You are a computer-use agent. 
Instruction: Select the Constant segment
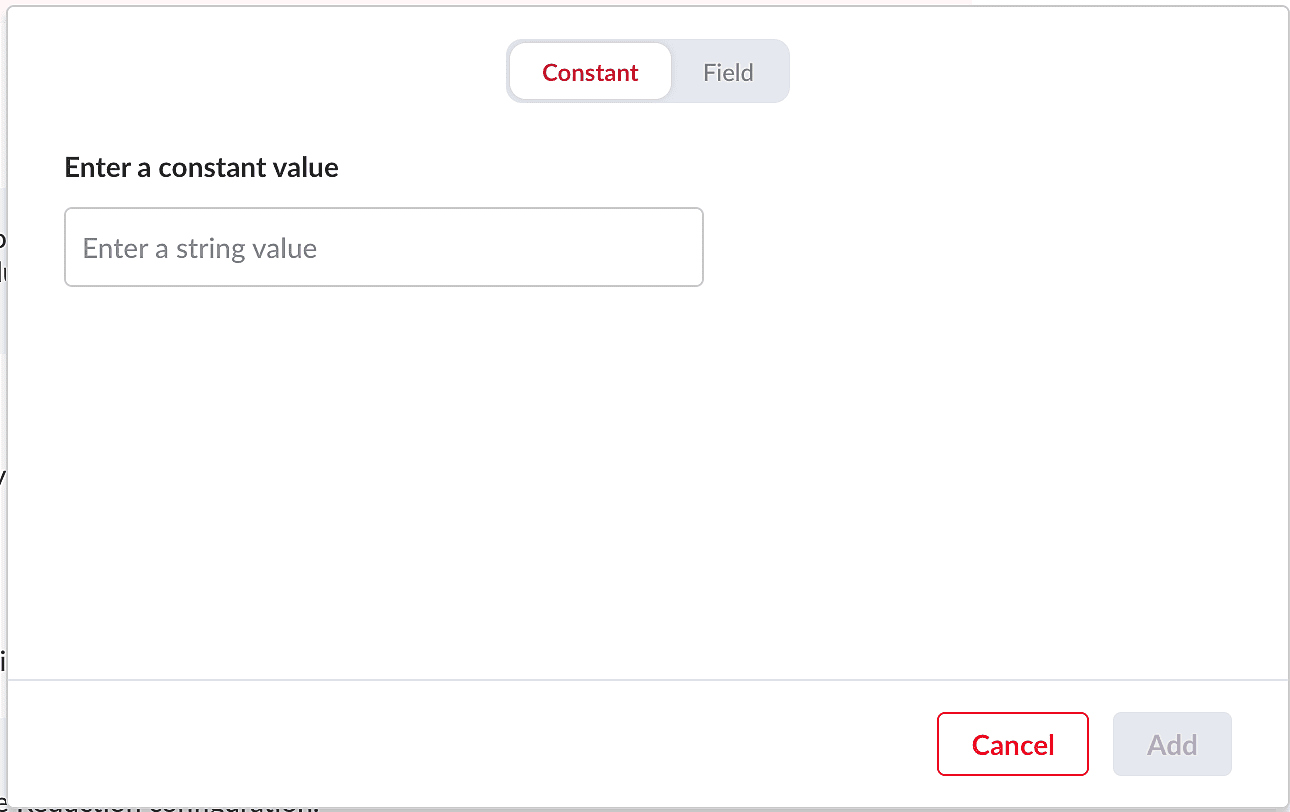pos(590,72)
